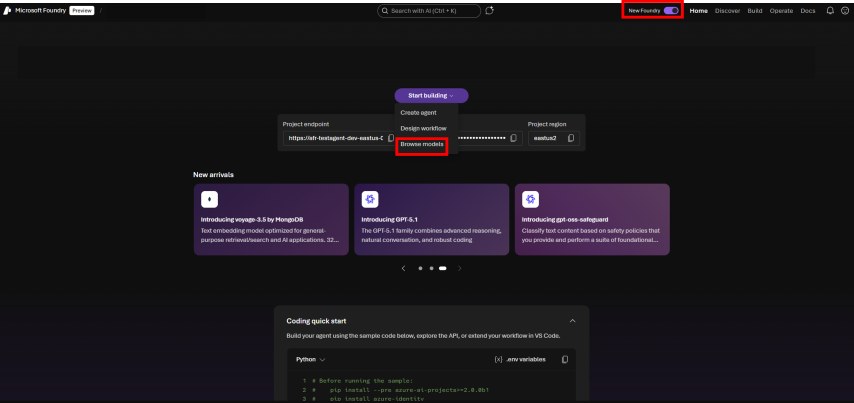Open the Operate tab
Image resolution: width=854 pixels, height=403 pixels.
click(x=781, y=11)
